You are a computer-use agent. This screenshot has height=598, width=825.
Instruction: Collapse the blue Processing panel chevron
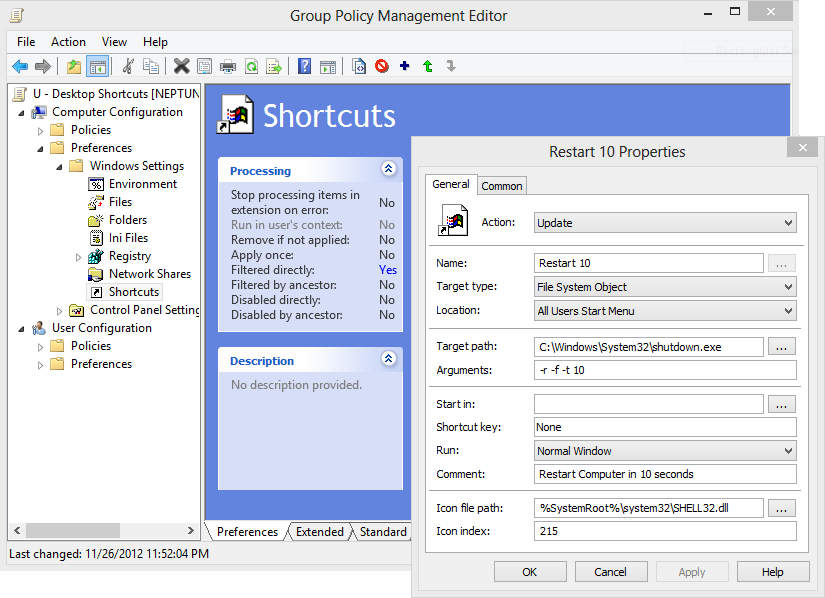coord(388,169)
